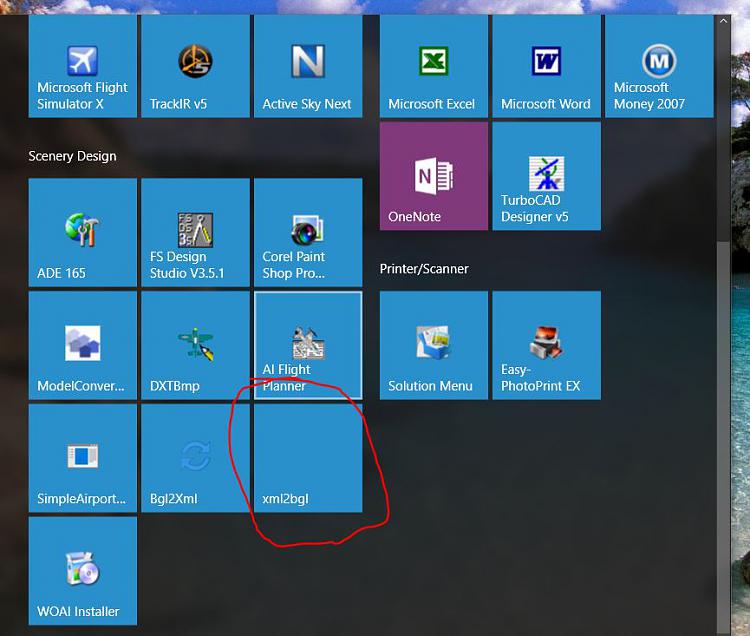
Task: Launch TurboCAD Designer v5 tile
Action: (x=547, y=176)
